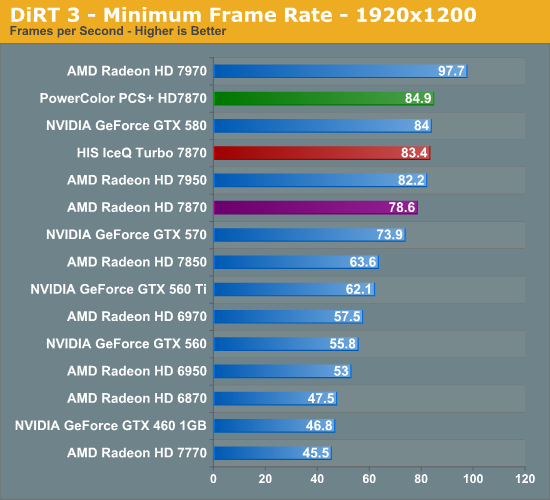550x500 pixels.
Task: Select the label 'AMD Radeon HD 6950'
Action: point(137,371)
